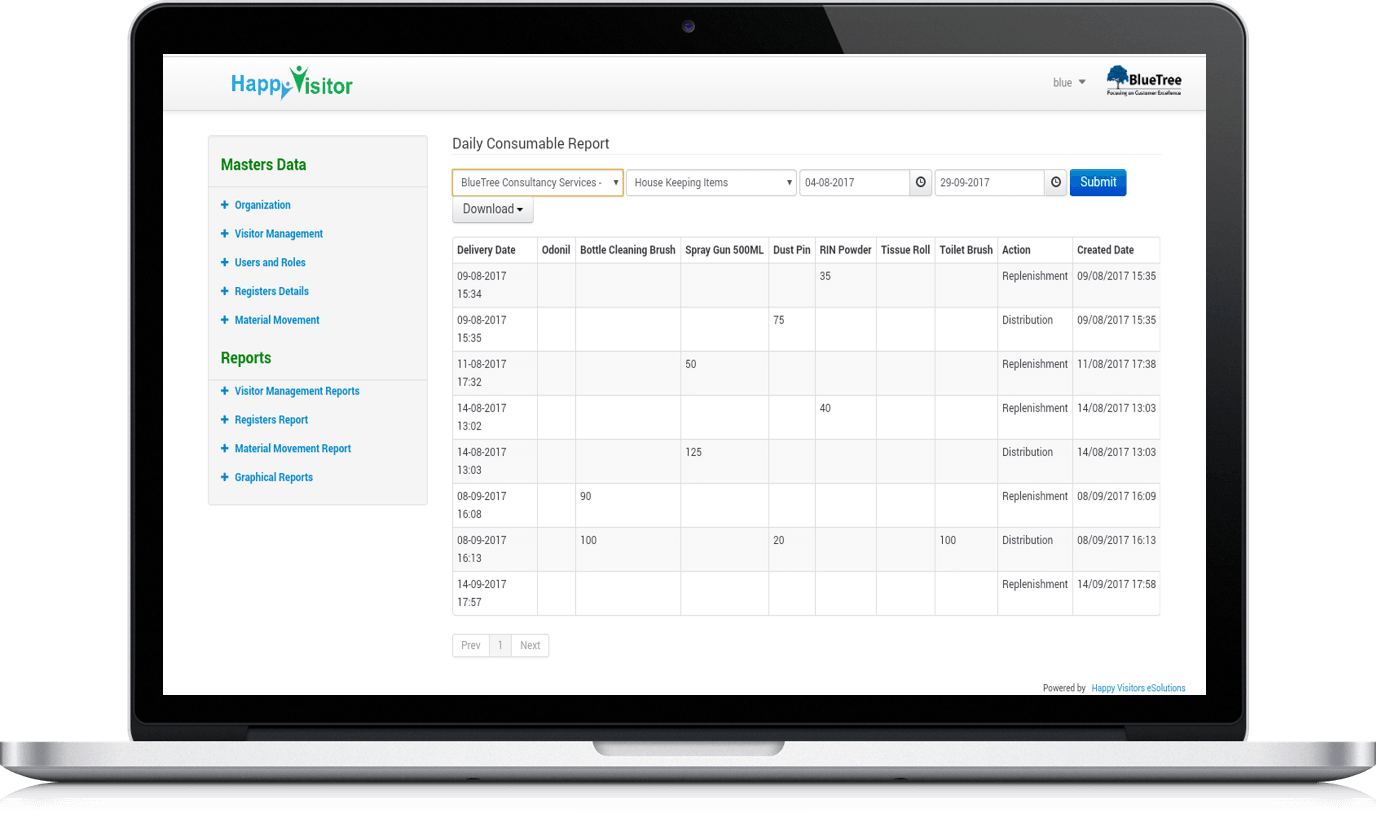This screenshot has height=813, width=1376.
Task: Click the plus icon beside Registers Report
Action: (225, 420)
